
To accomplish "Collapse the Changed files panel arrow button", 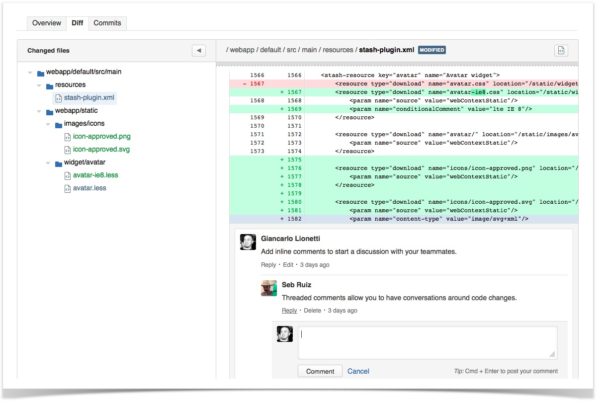I will (198, 50).
